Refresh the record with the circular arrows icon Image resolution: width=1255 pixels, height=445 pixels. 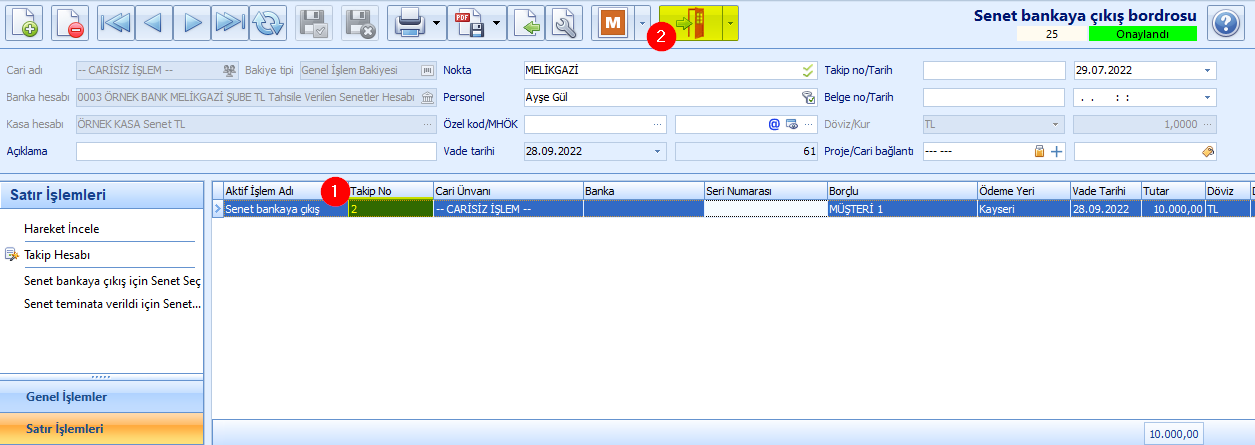(268, 22)
